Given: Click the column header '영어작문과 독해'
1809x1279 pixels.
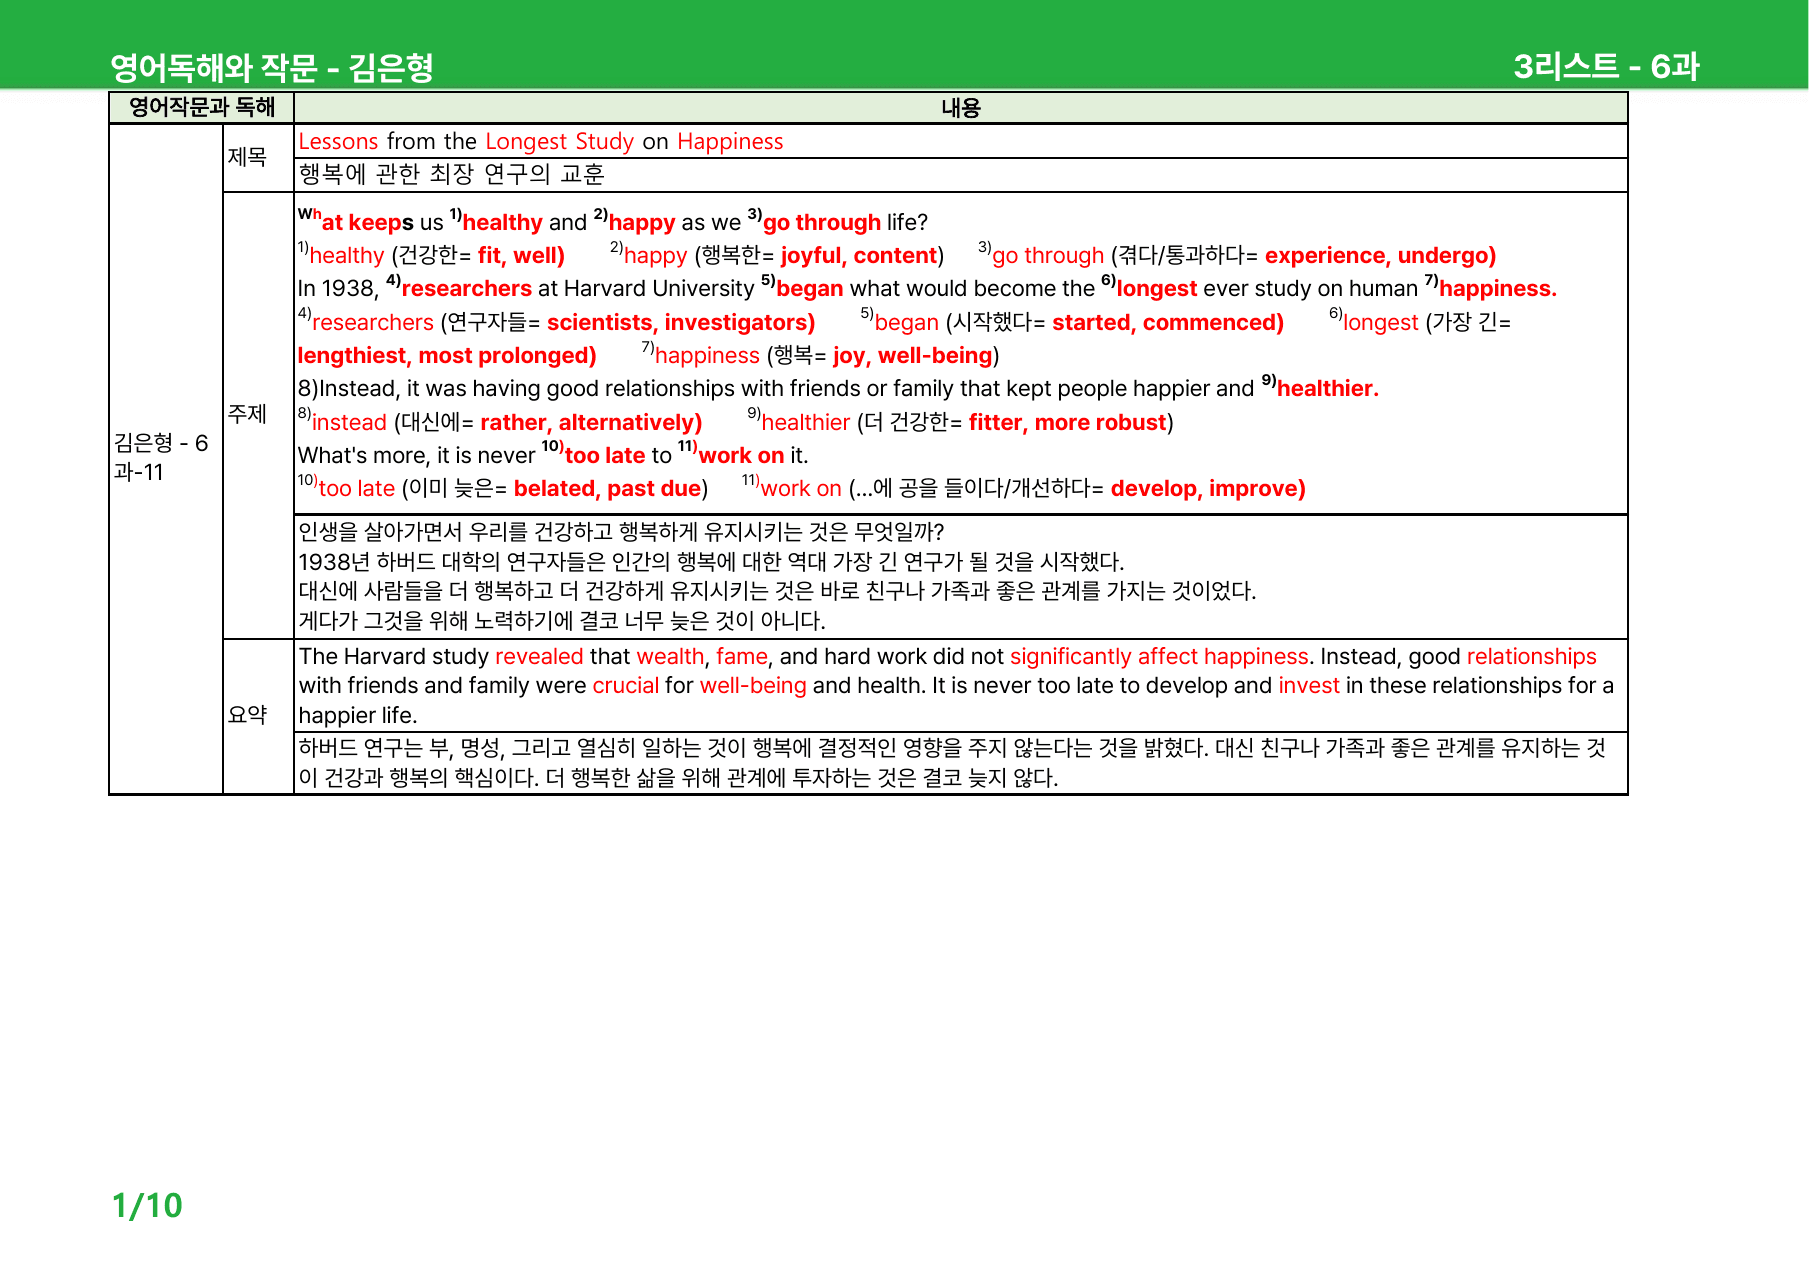Looking at the screenshot, I should tap(201, 107).
